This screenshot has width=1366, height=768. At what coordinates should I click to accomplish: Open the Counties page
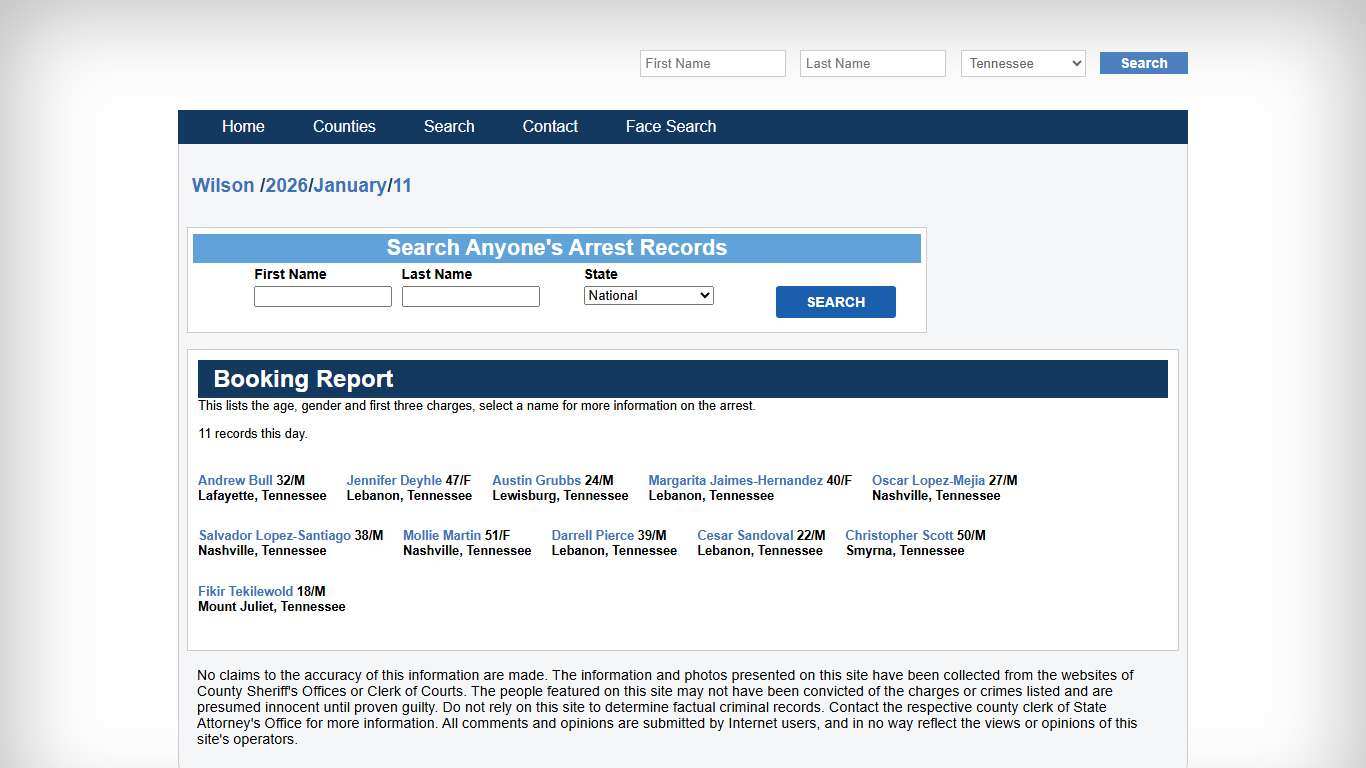pos(344,126)
